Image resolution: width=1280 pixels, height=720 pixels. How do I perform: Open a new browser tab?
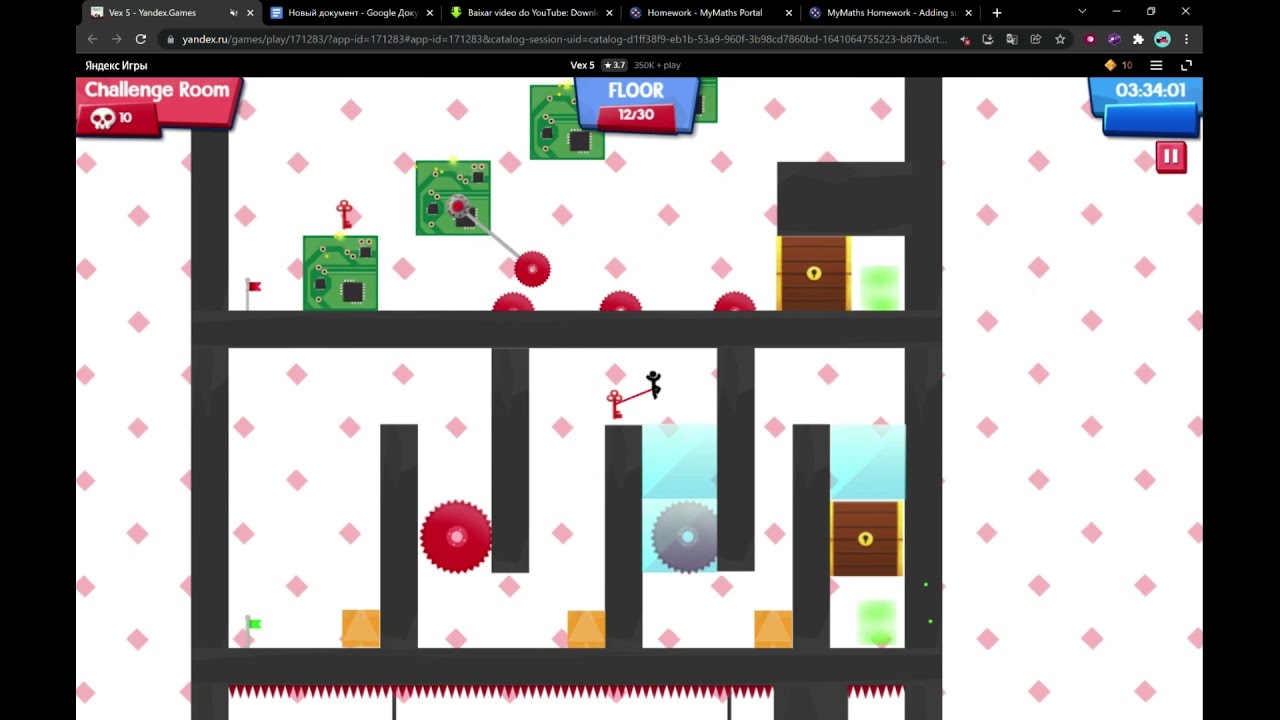[x=996, y=13]
